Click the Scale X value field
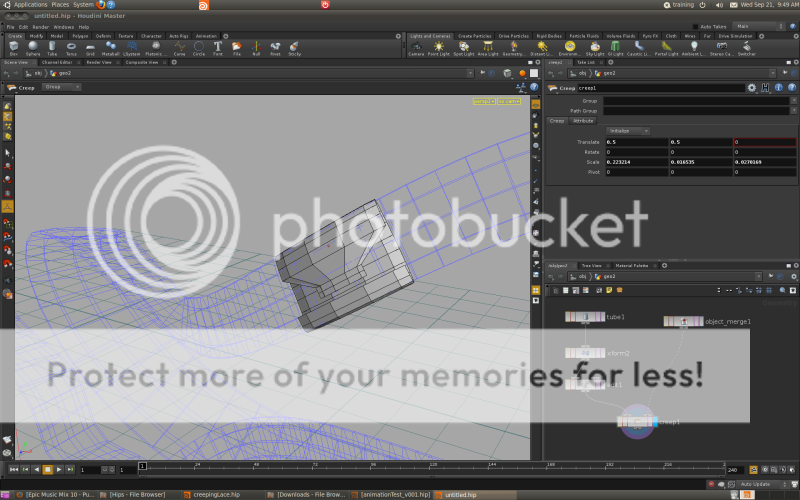The height and width of the screenshot is (500, 800). [x=636, y=162]
